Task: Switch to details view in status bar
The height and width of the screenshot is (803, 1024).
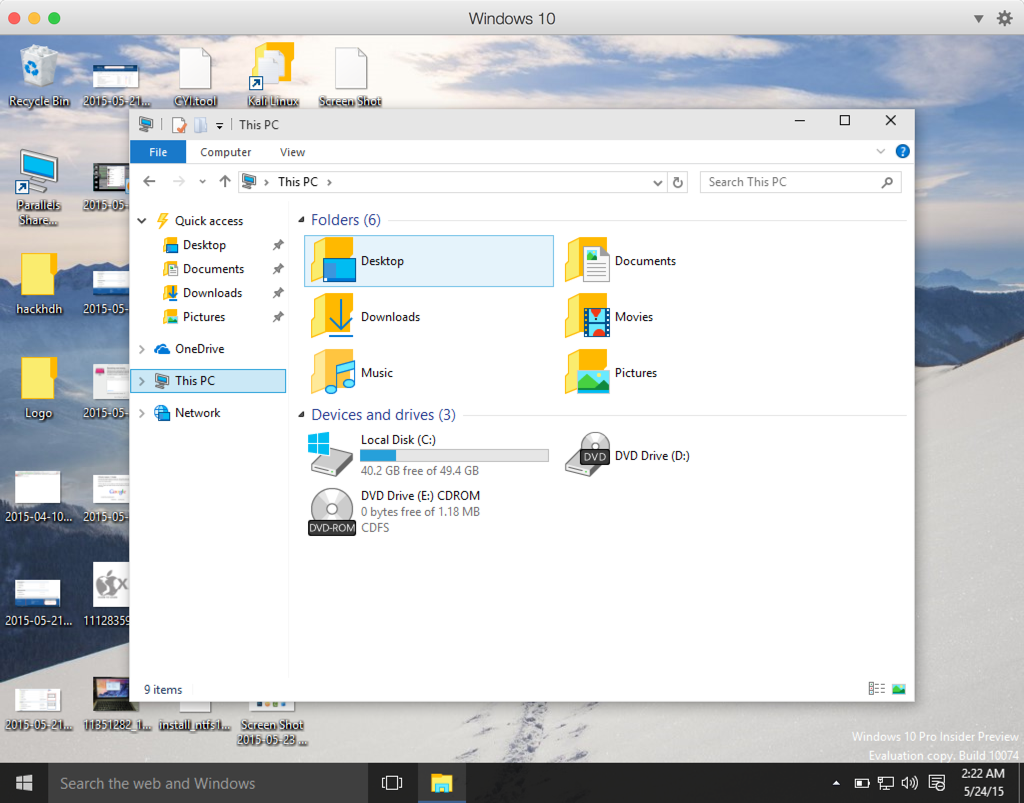Action: 877,689
